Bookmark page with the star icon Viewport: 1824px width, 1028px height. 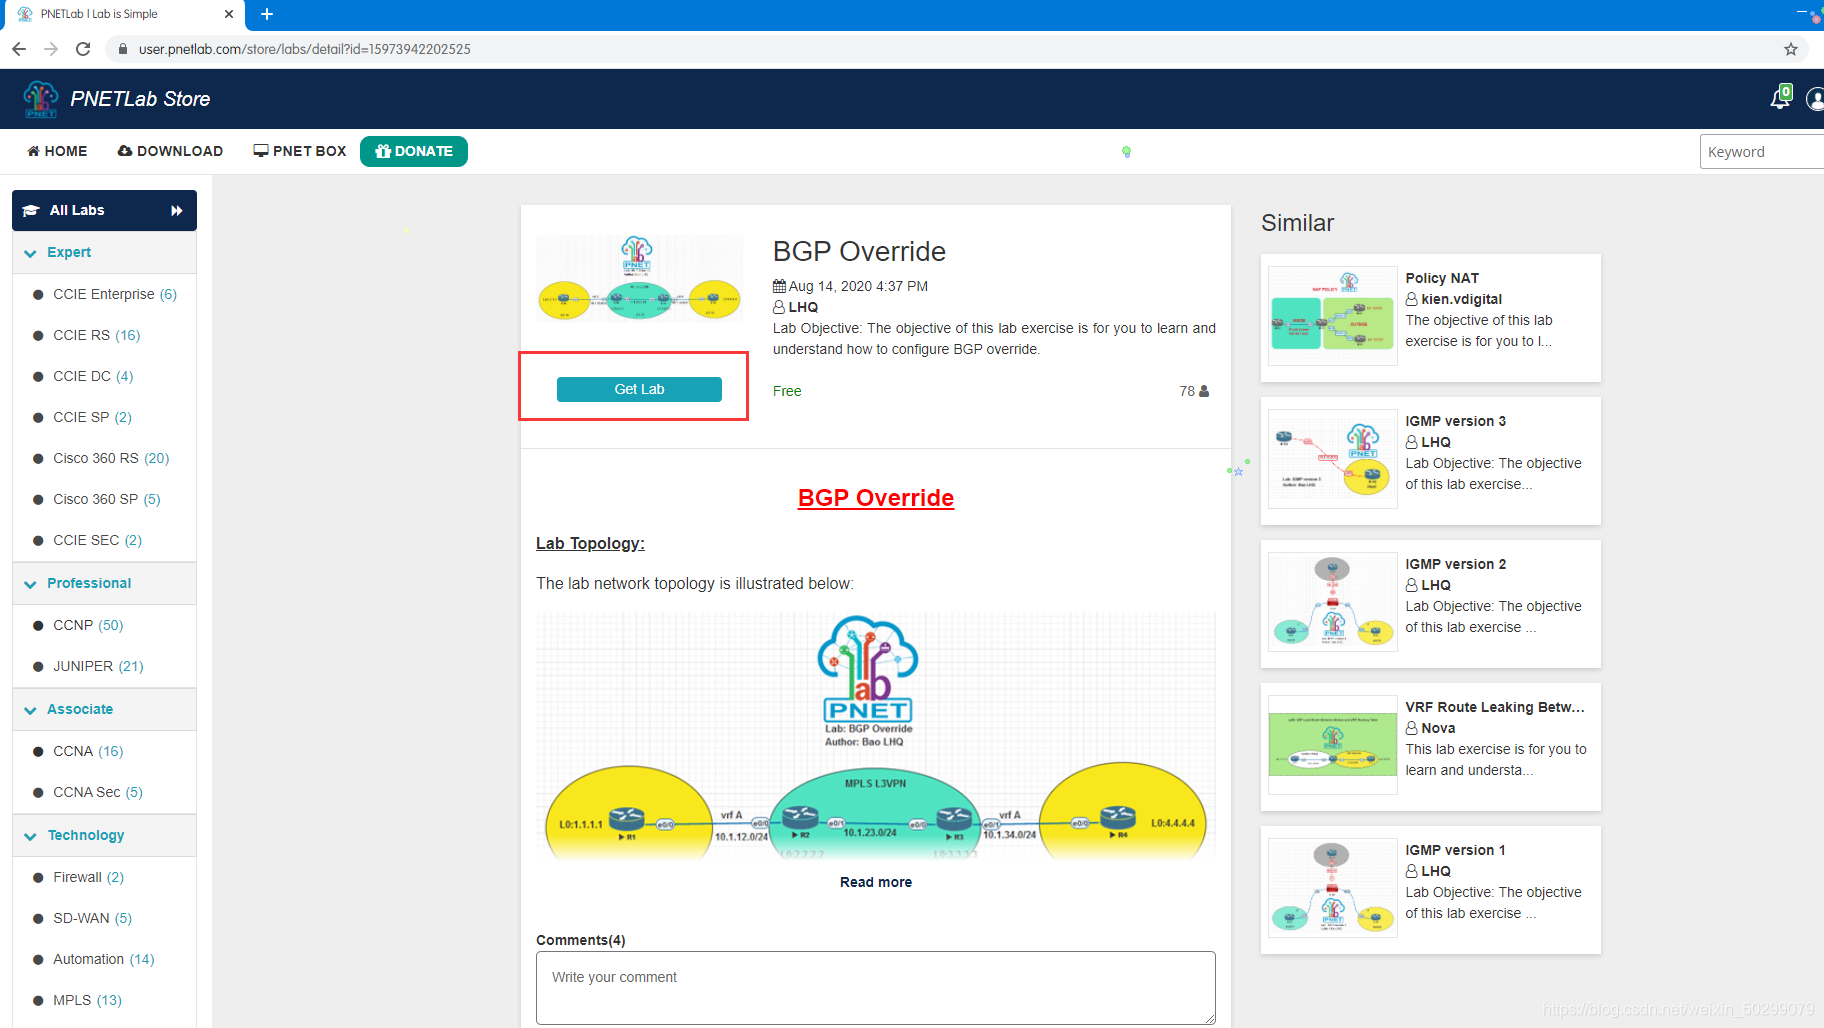(1791, 49)
